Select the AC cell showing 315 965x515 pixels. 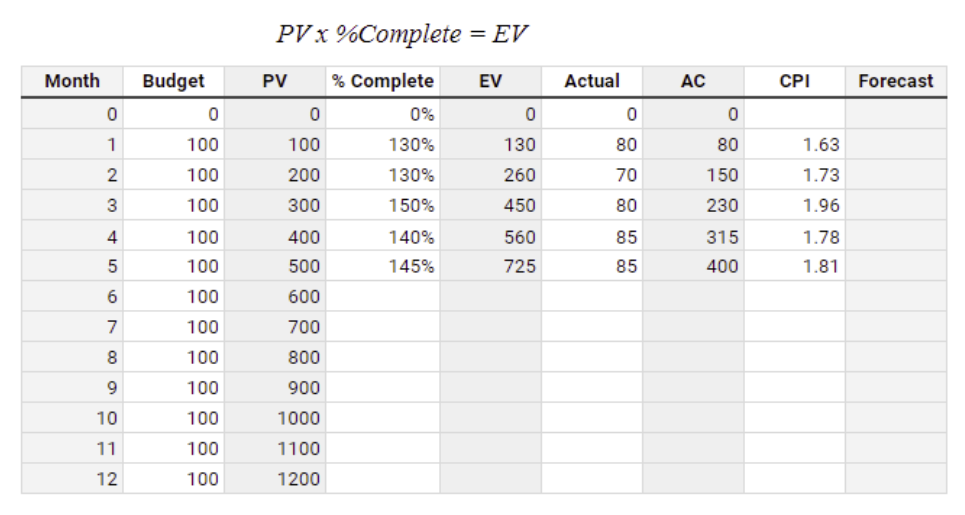(693, 237)
